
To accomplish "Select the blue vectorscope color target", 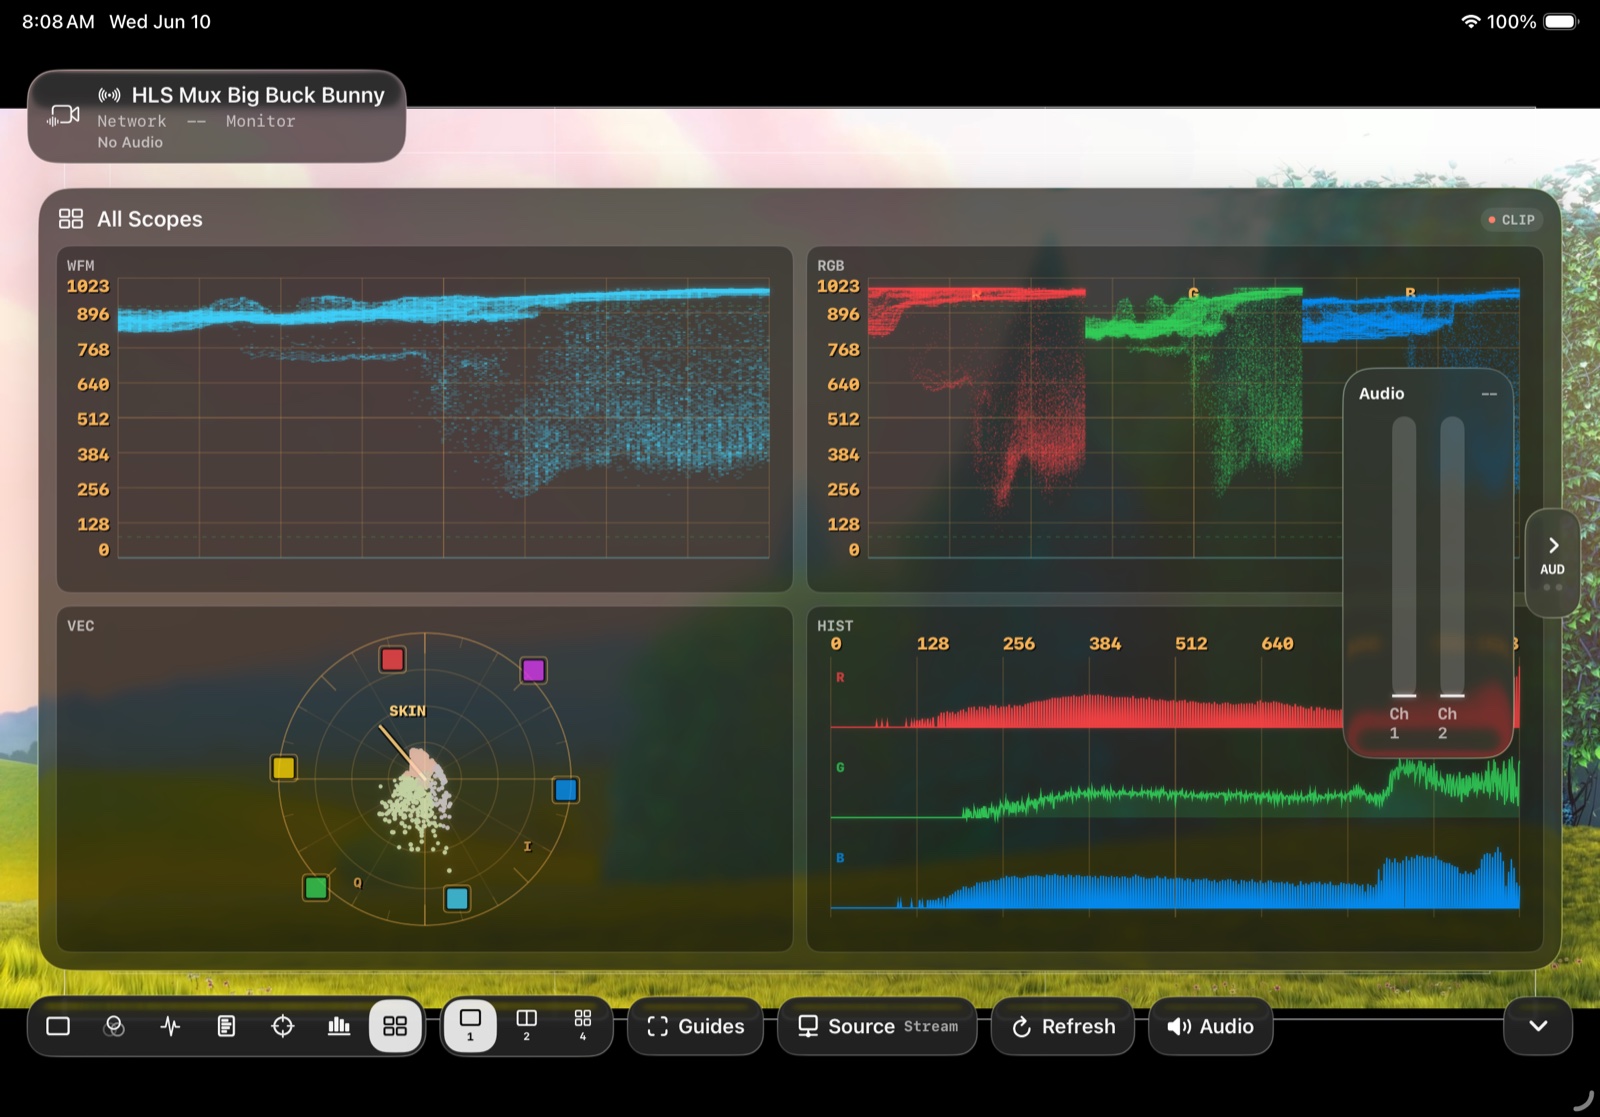I will tap(565, 790).
